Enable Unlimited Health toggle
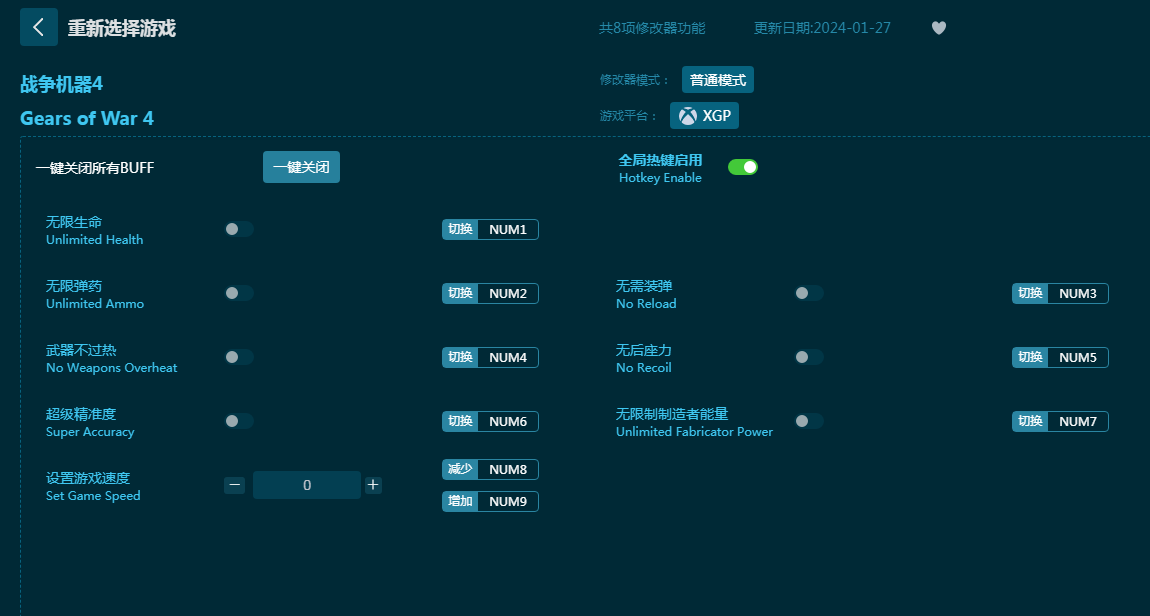Image resolution: width=1150 pixels, height=616 pixels. pyautogui.click(x=239, y=229)
